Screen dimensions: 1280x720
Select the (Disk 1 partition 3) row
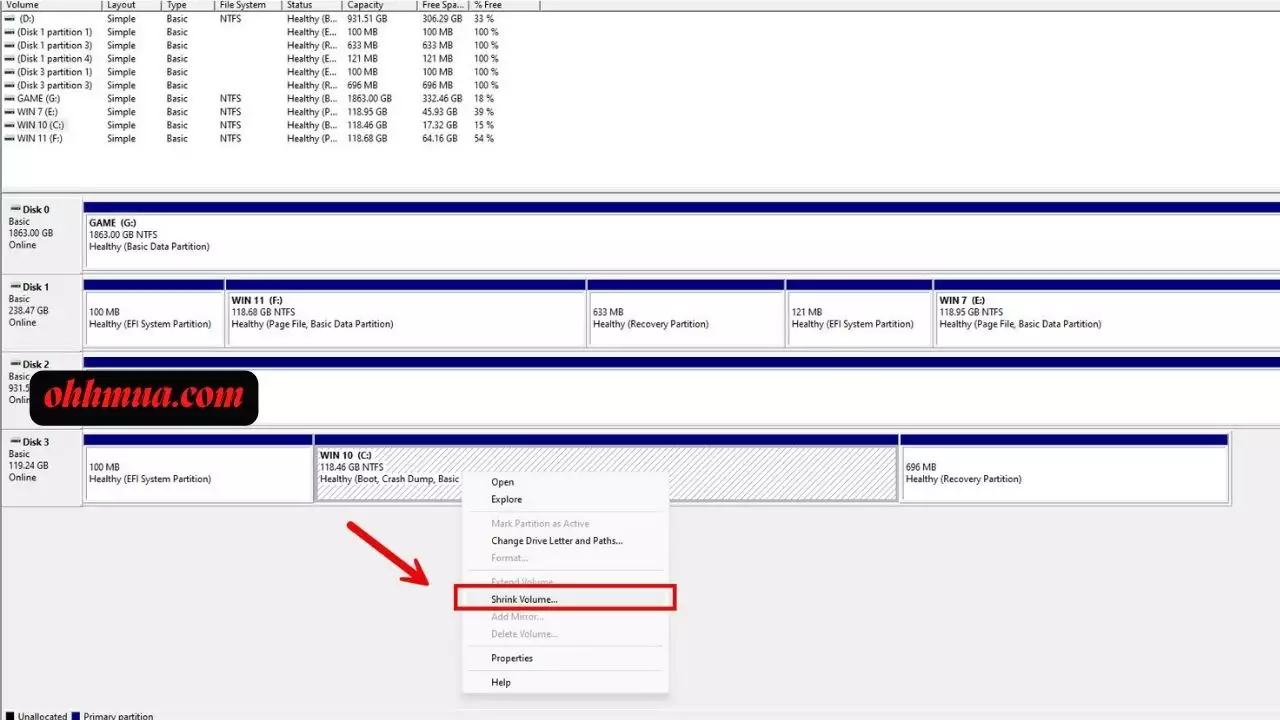pos(270,45)
